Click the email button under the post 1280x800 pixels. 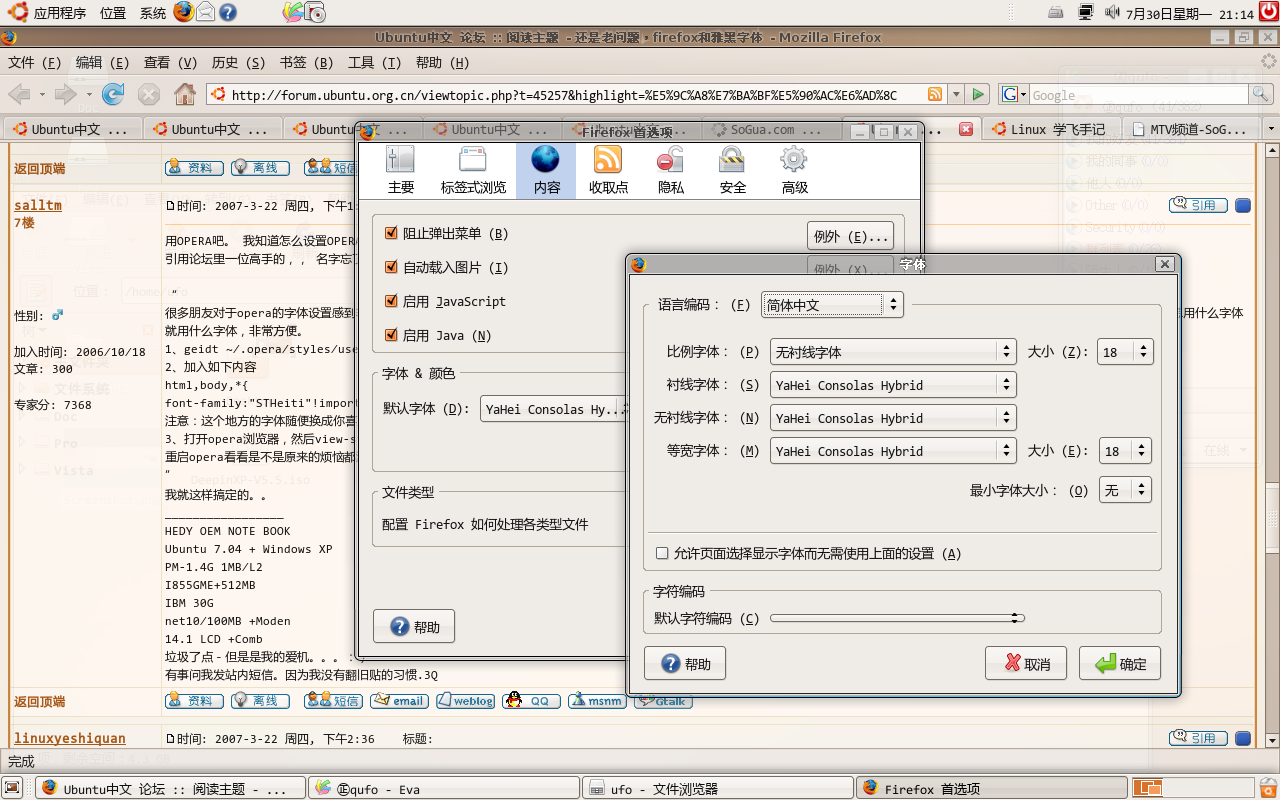pos(400,701)
